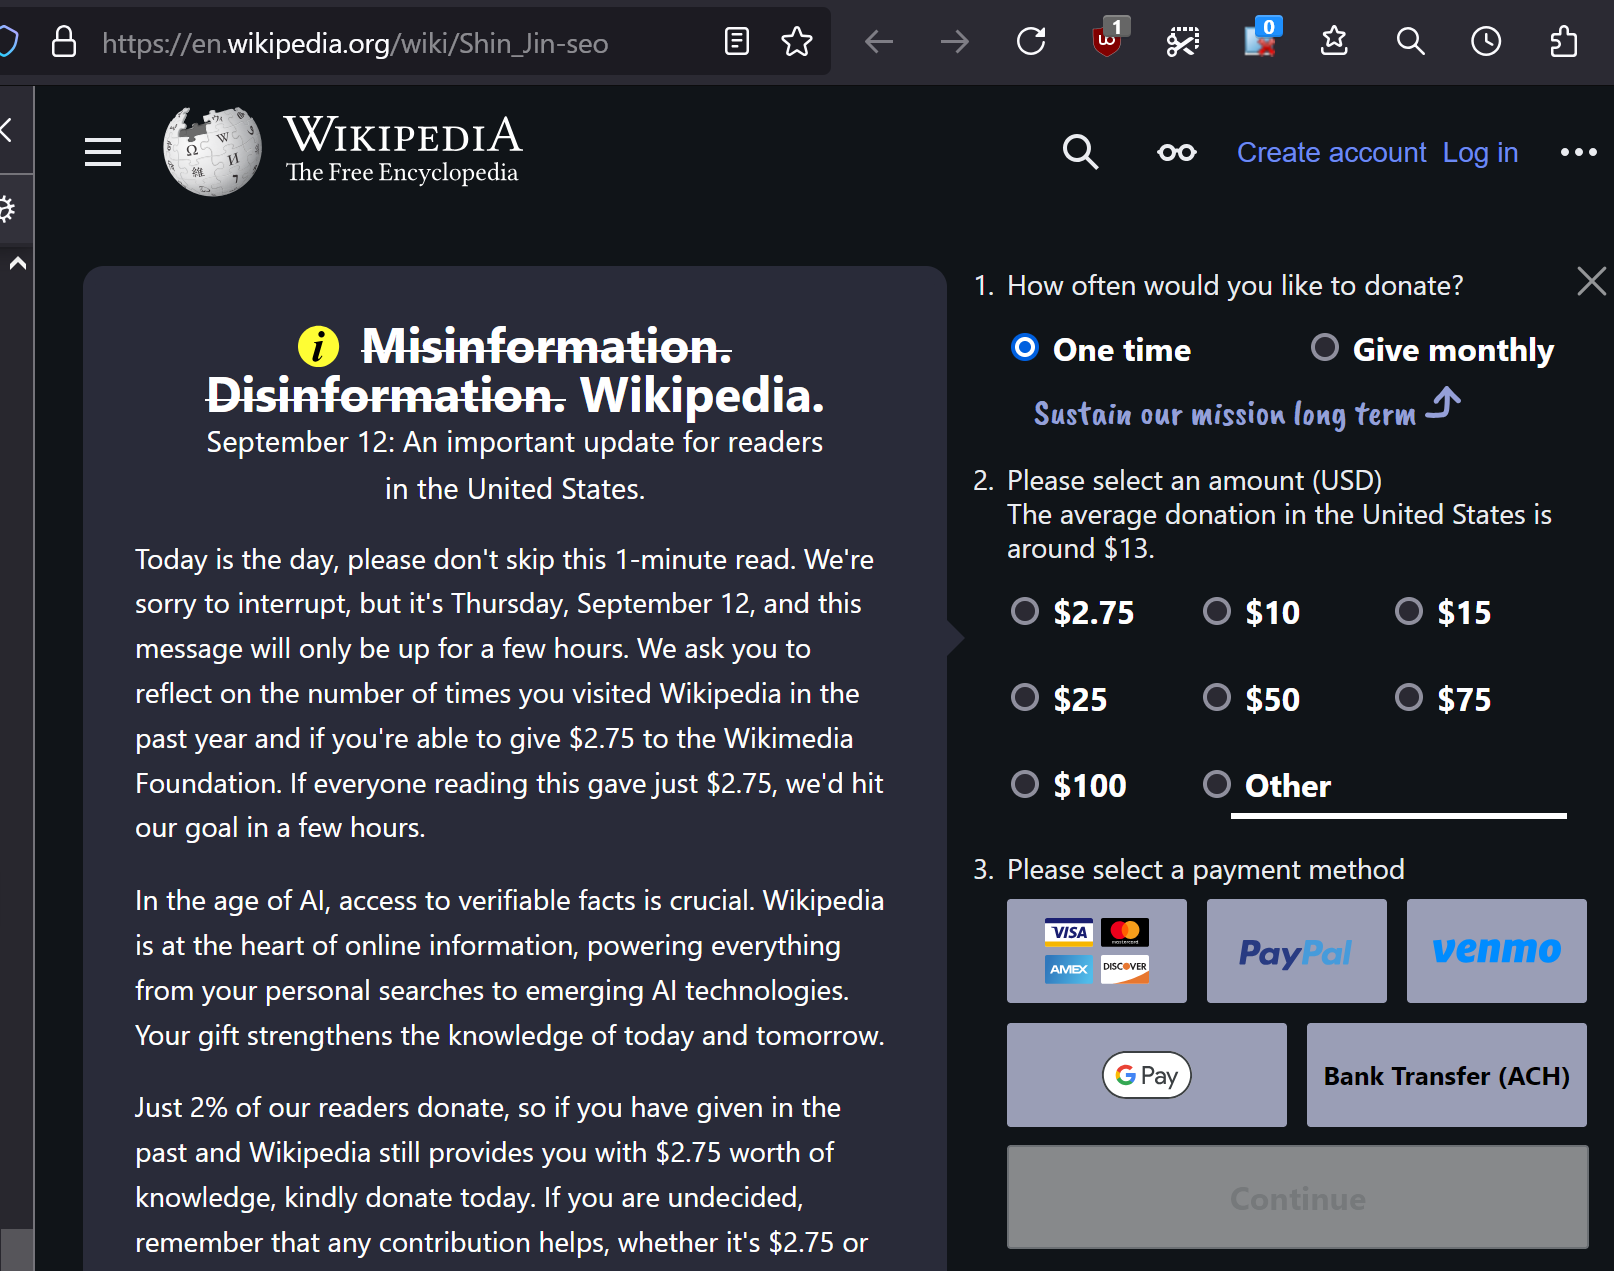Collapse the sidebar using the up chevron
1614x1271 pixels.
(x=18, y=264)
